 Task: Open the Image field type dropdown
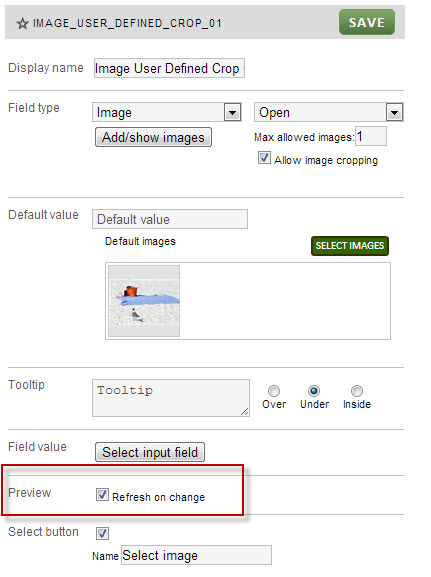(x=167, y=112)
